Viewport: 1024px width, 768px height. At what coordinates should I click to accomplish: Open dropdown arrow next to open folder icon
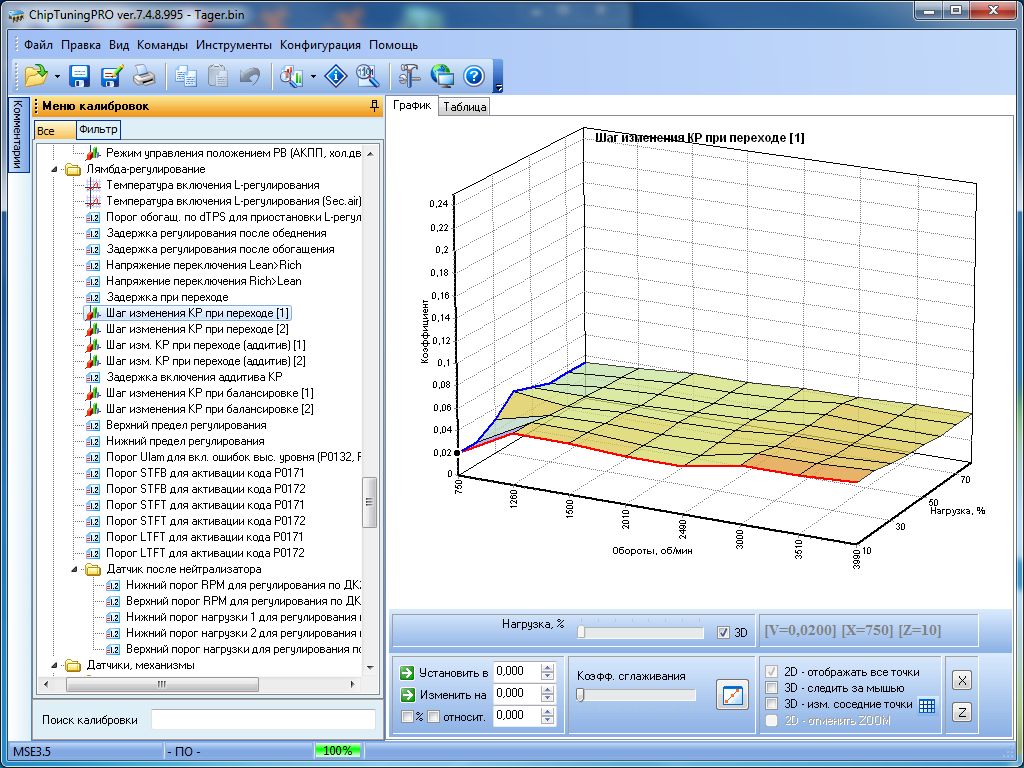(x=57, y=76)
